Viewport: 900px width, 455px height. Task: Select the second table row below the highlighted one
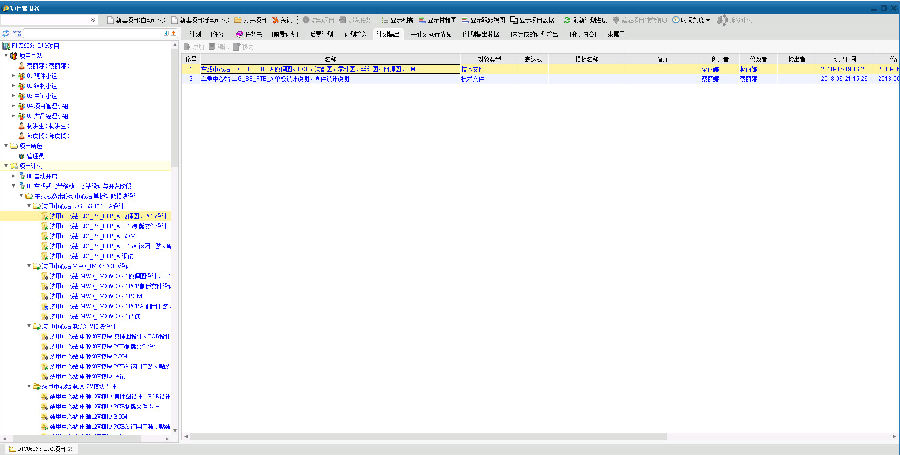pyautogui.click(x=540, y=79)
